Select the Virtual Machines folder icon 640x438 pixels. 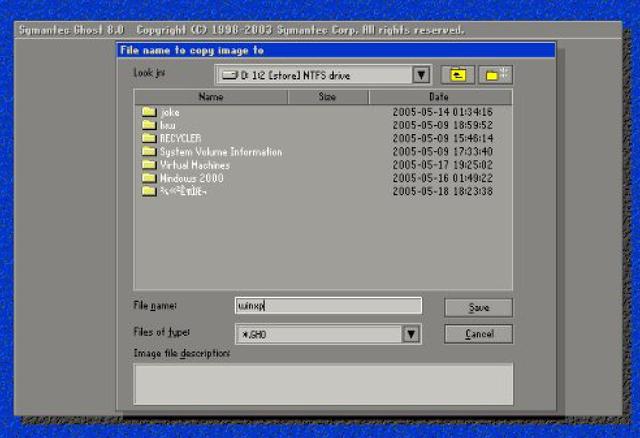pos(149,164)
